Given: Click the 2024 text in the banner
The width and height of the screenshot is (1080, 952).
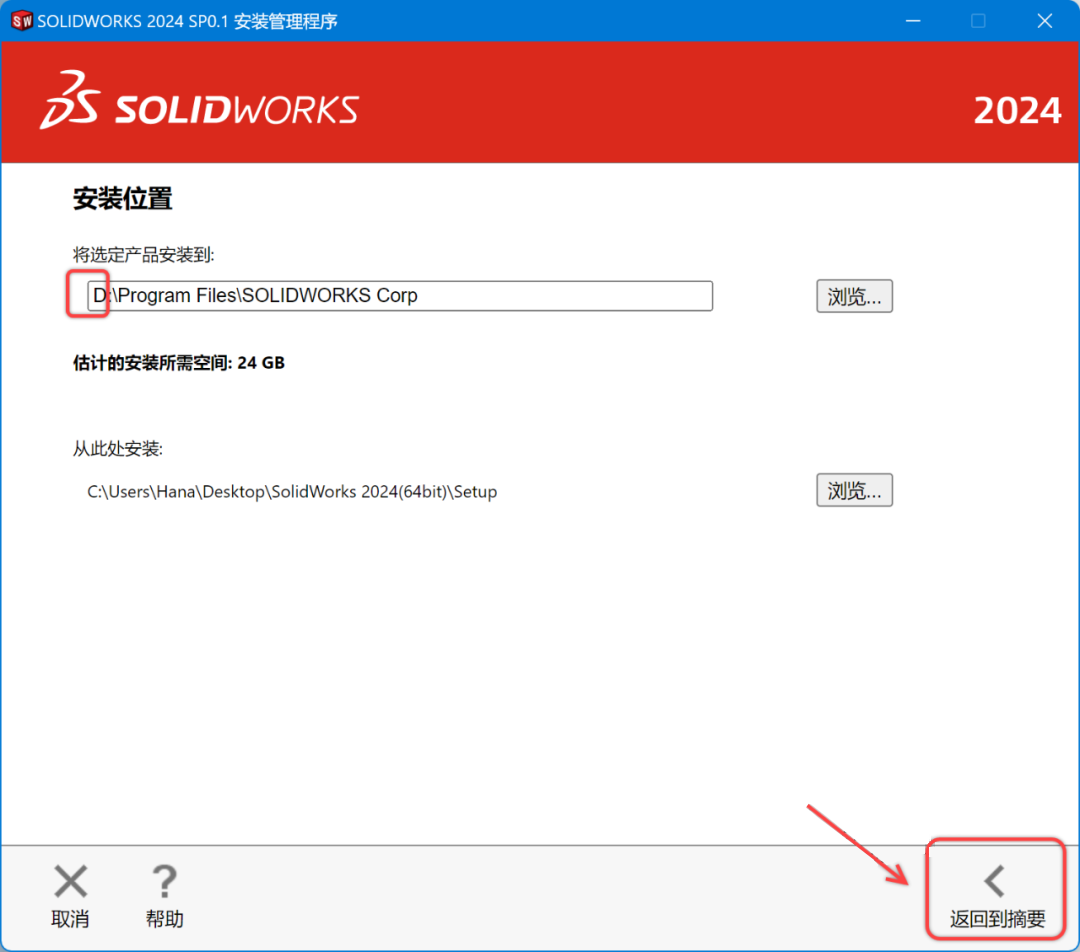Looking at the screenshot, I should pyautogui.click(x=1017, y=110).
